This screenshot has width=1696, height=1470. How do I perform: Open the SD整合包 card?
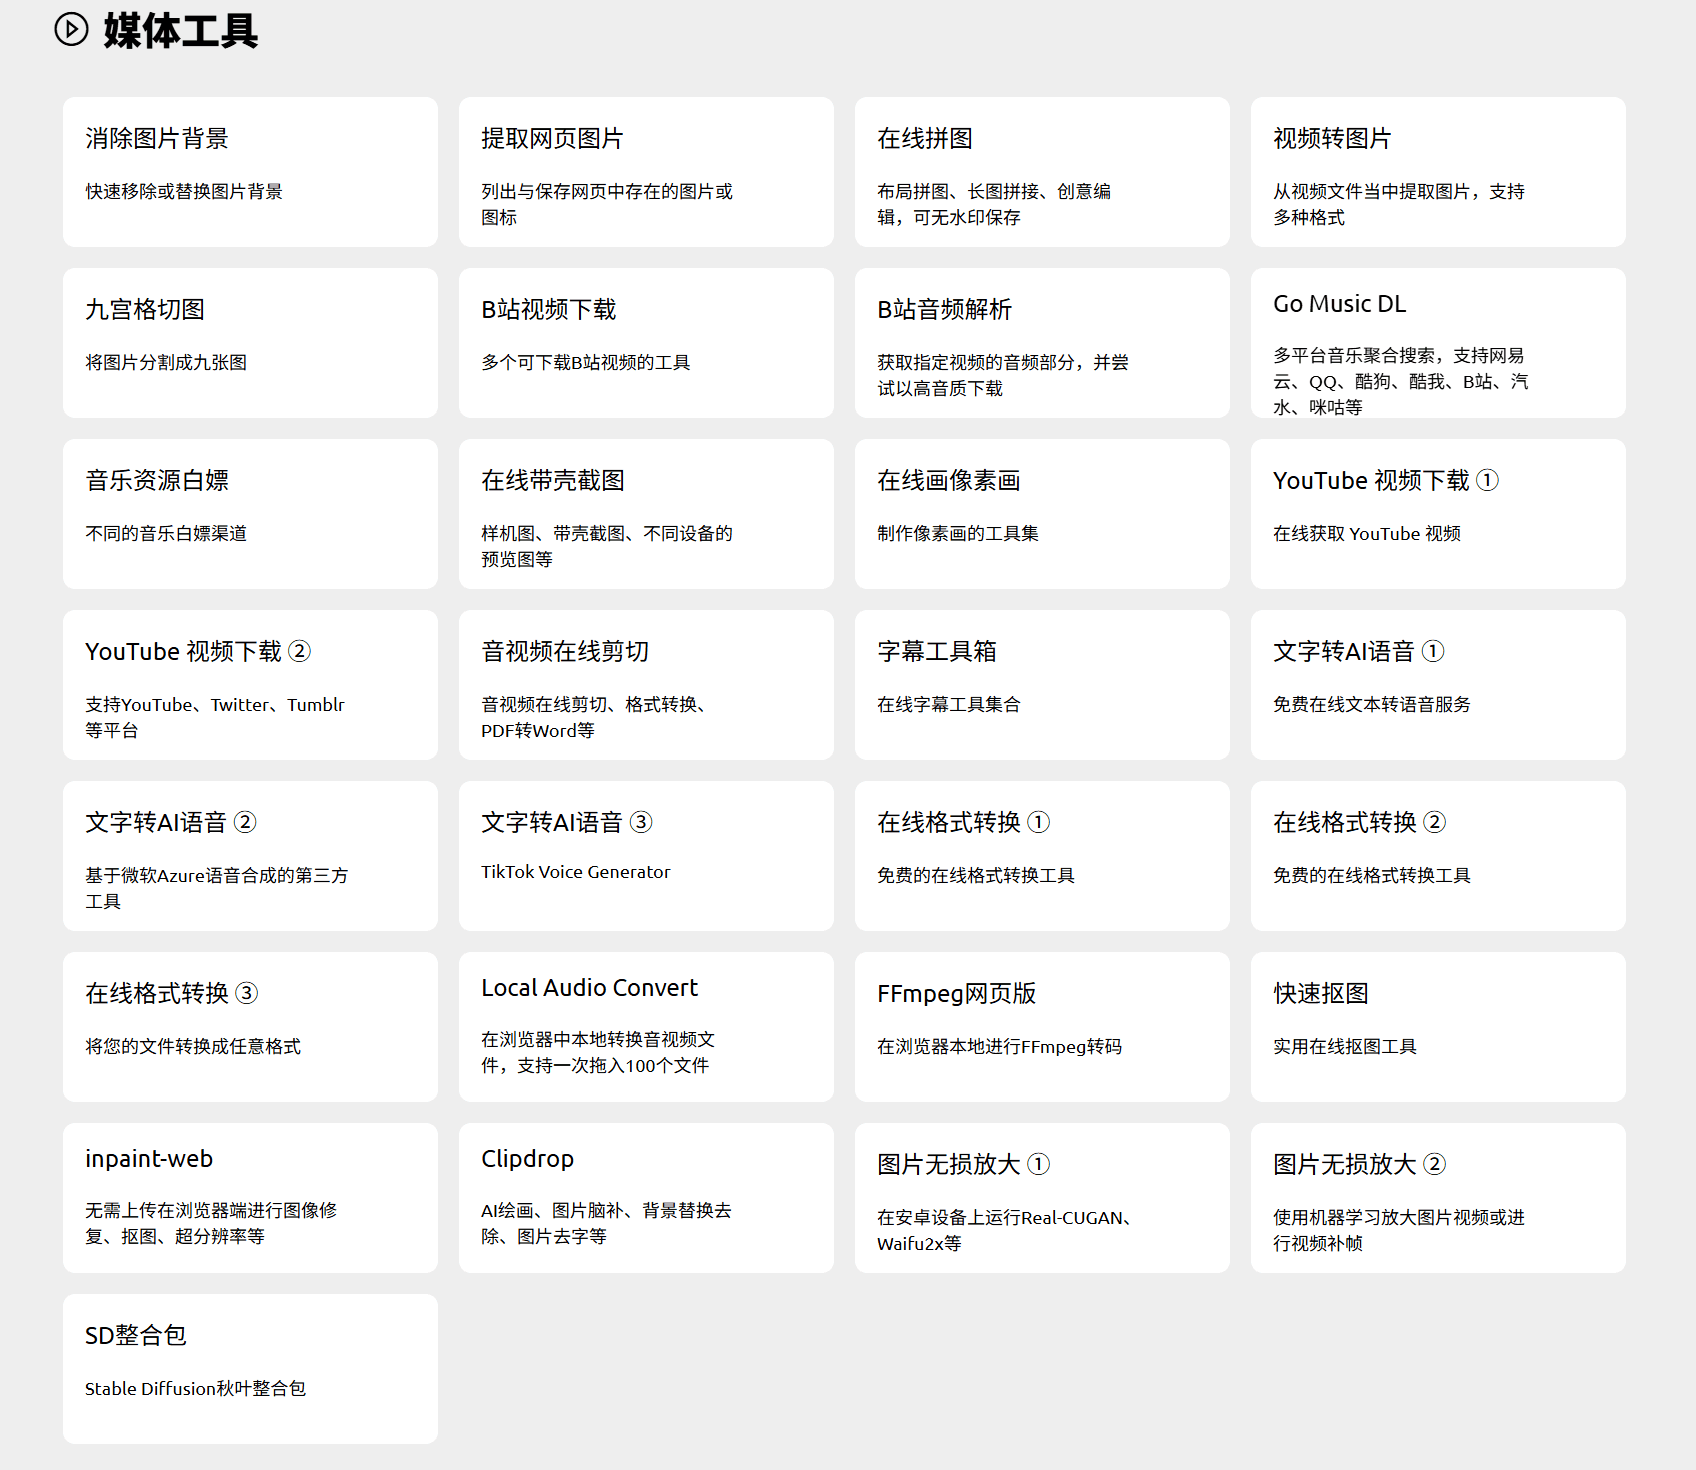click(250, 1369)
